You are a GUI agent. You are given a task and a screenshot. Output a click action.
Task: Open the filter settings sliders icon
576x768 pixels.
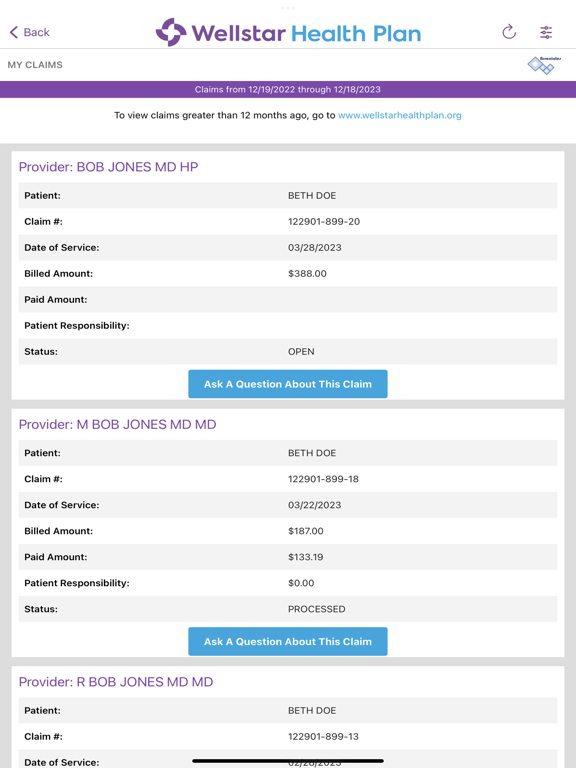546,32
